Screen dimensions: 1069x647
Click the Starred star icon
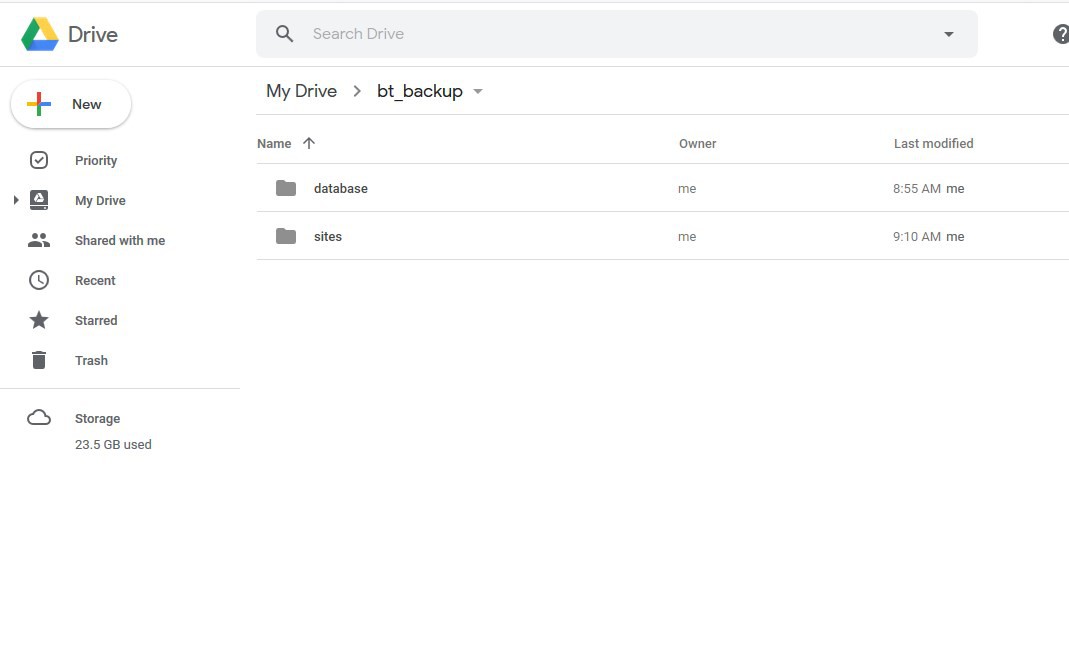pos(39,320)
